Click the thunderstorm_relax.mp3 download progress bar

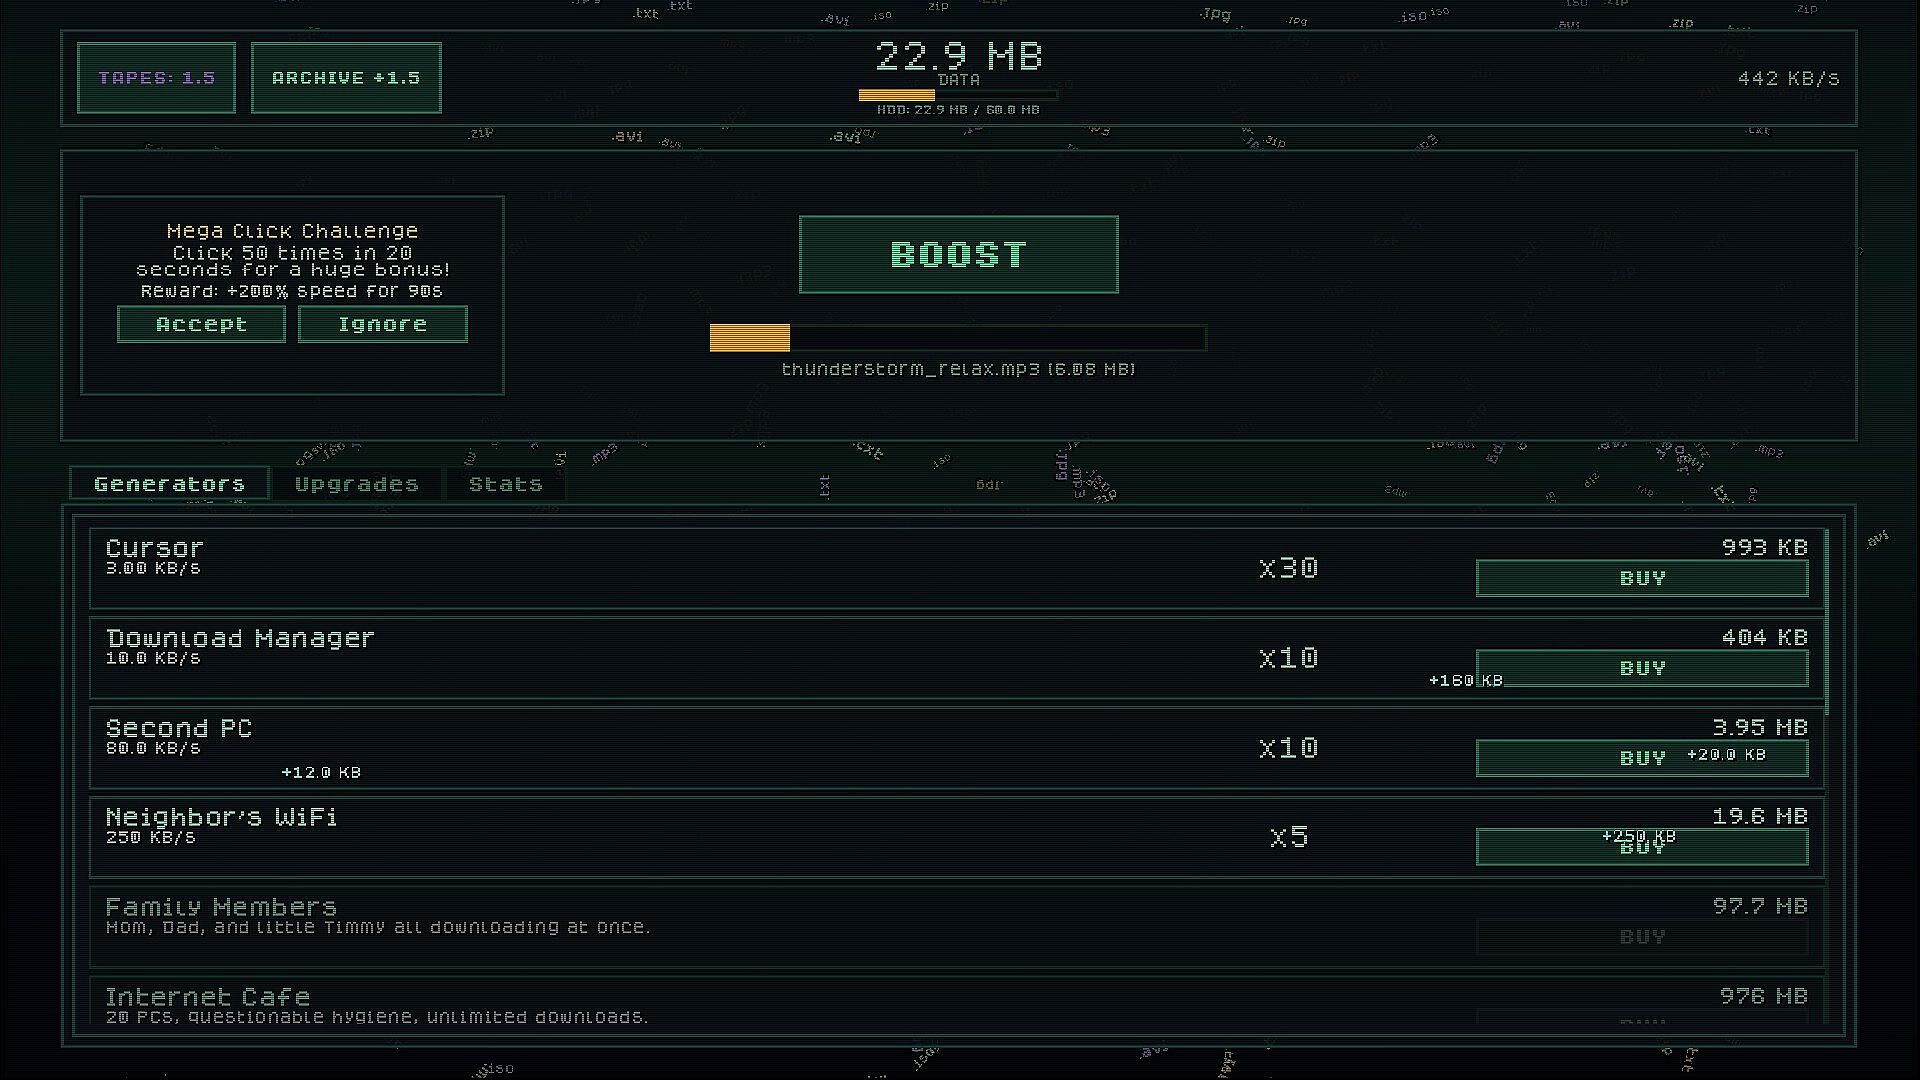pos(957,338)
